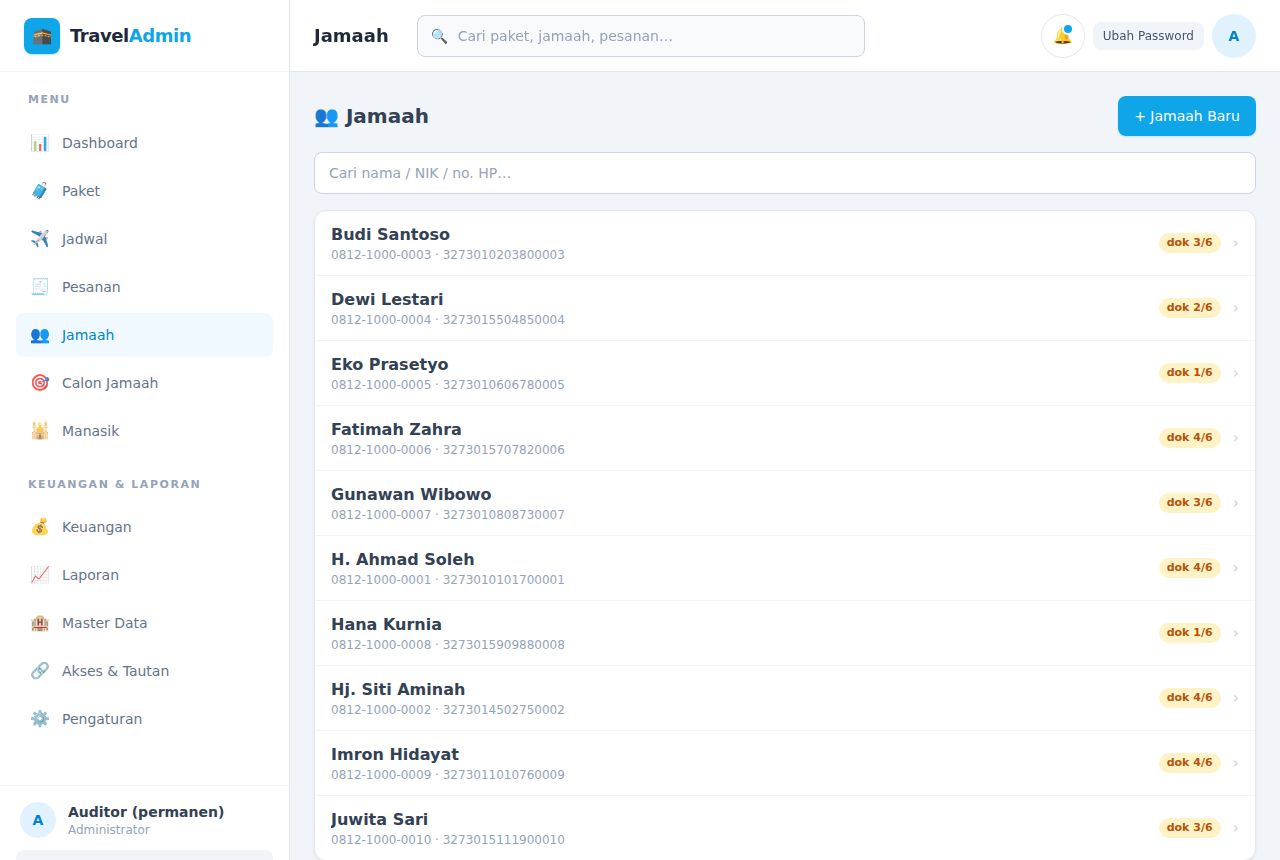Open notifications bell icon
This screenshot has width=1280, height=860.
pyautogui.click(x=1063, y=36)
